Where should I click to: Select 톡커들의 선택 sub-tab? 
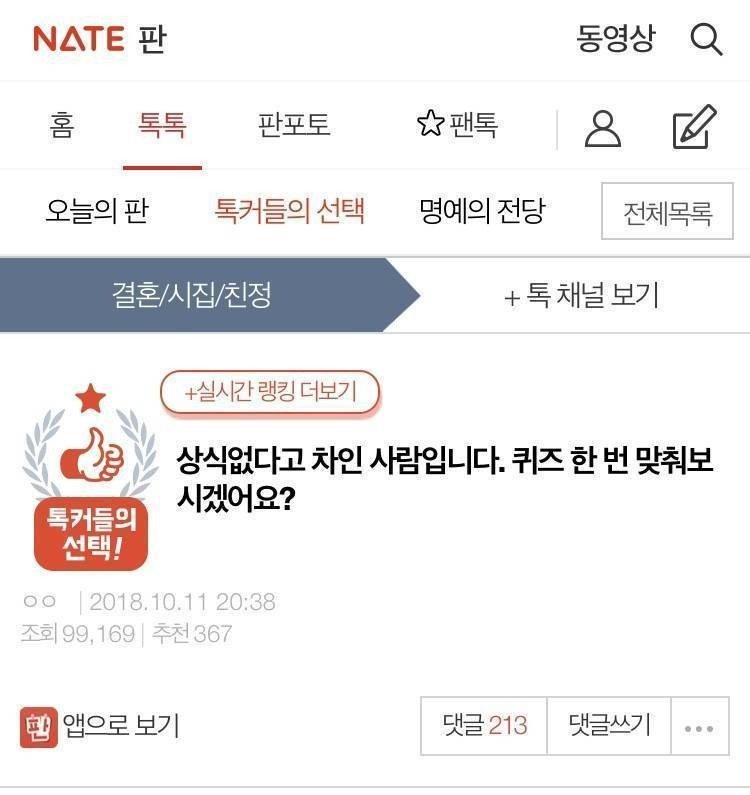coord(289,210)
